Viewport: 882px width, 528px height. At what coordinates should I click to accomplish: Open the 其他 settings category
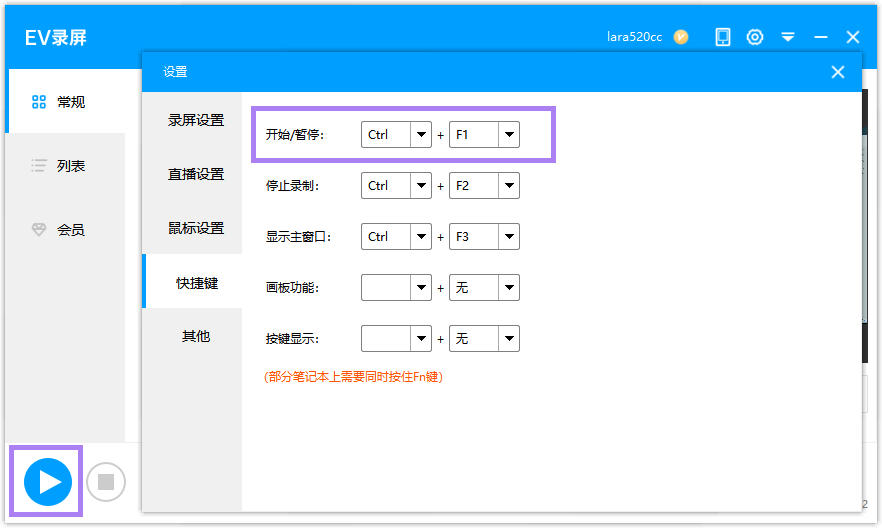click(x=196, y=336)
